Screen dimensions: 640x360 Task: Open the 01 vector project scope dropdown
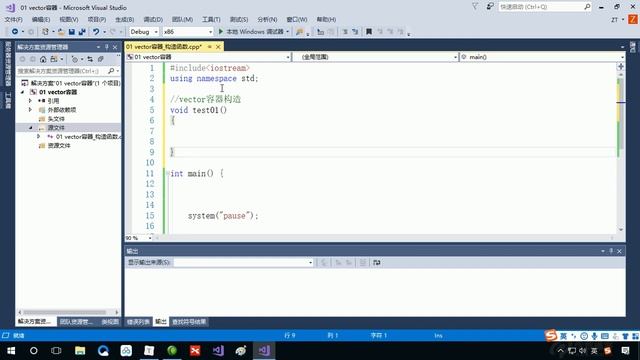pos(208,57)
